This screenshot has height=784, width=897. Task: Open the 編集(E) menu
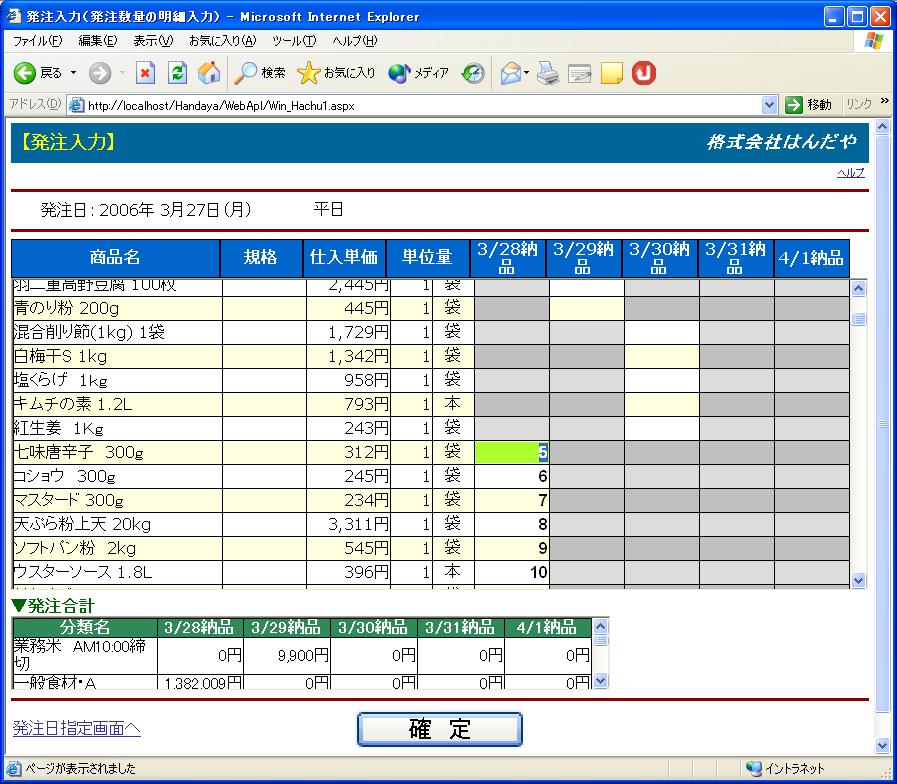coord(97,41)
